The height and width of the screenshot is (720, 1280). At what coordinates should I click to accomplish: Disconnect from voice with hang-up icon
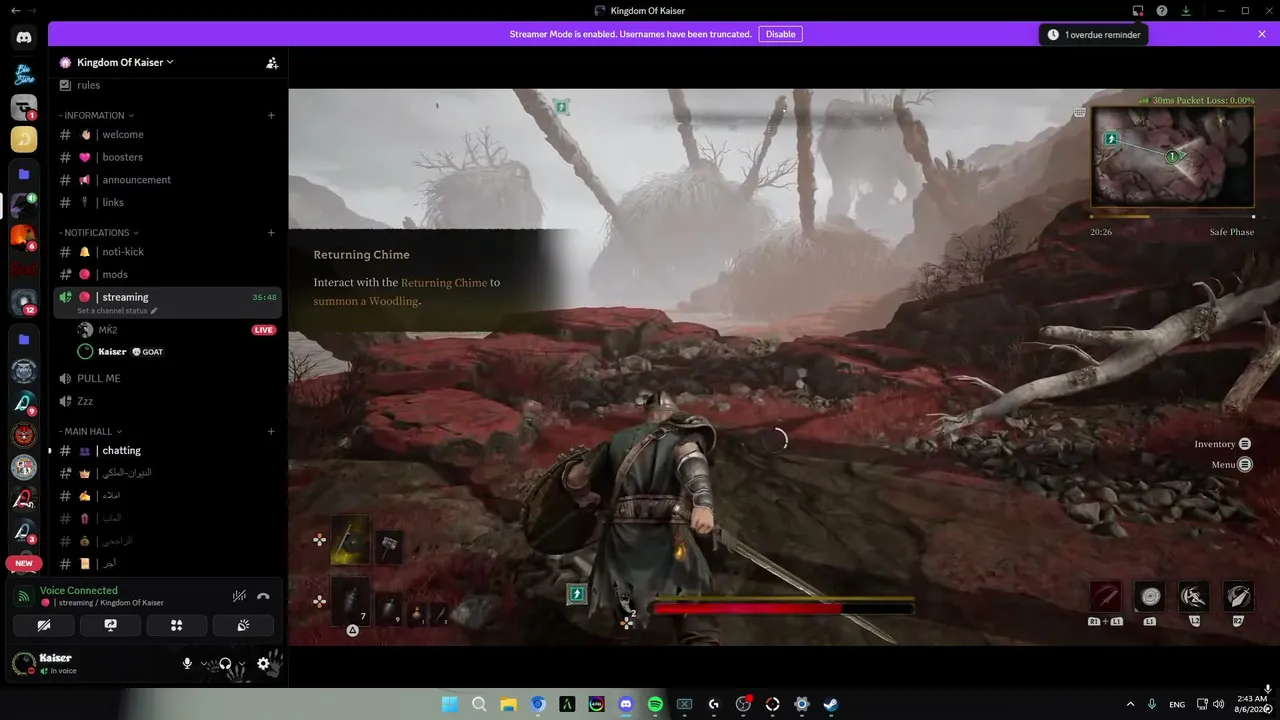pos(263,596)
